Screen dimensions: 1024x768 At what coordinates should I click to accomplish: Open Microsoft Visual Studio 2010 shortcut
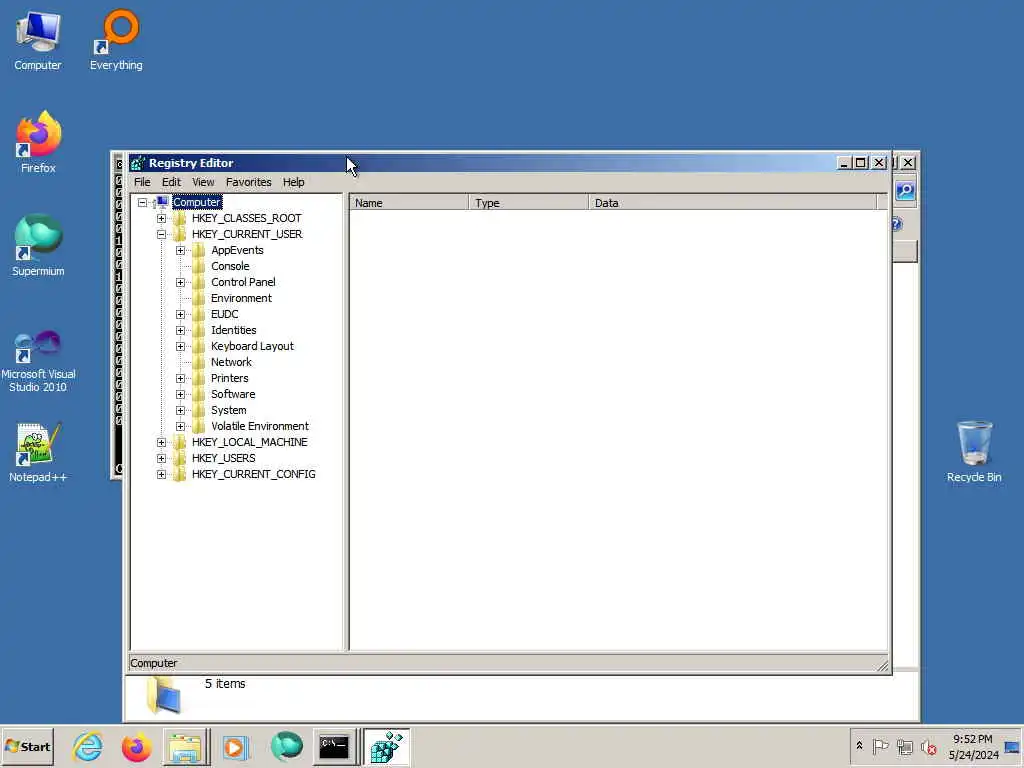[x=38, y=361]
